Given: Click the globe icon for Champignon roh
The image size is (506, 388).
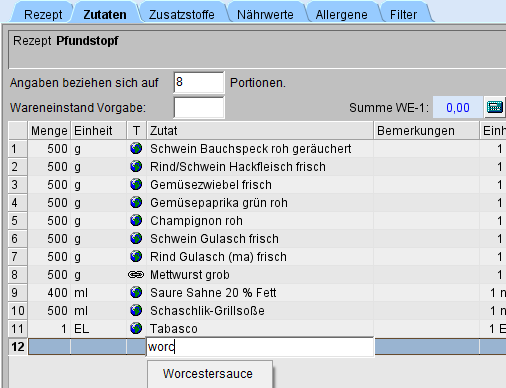Looking at the screenshot, I should (x=136, y=221).
